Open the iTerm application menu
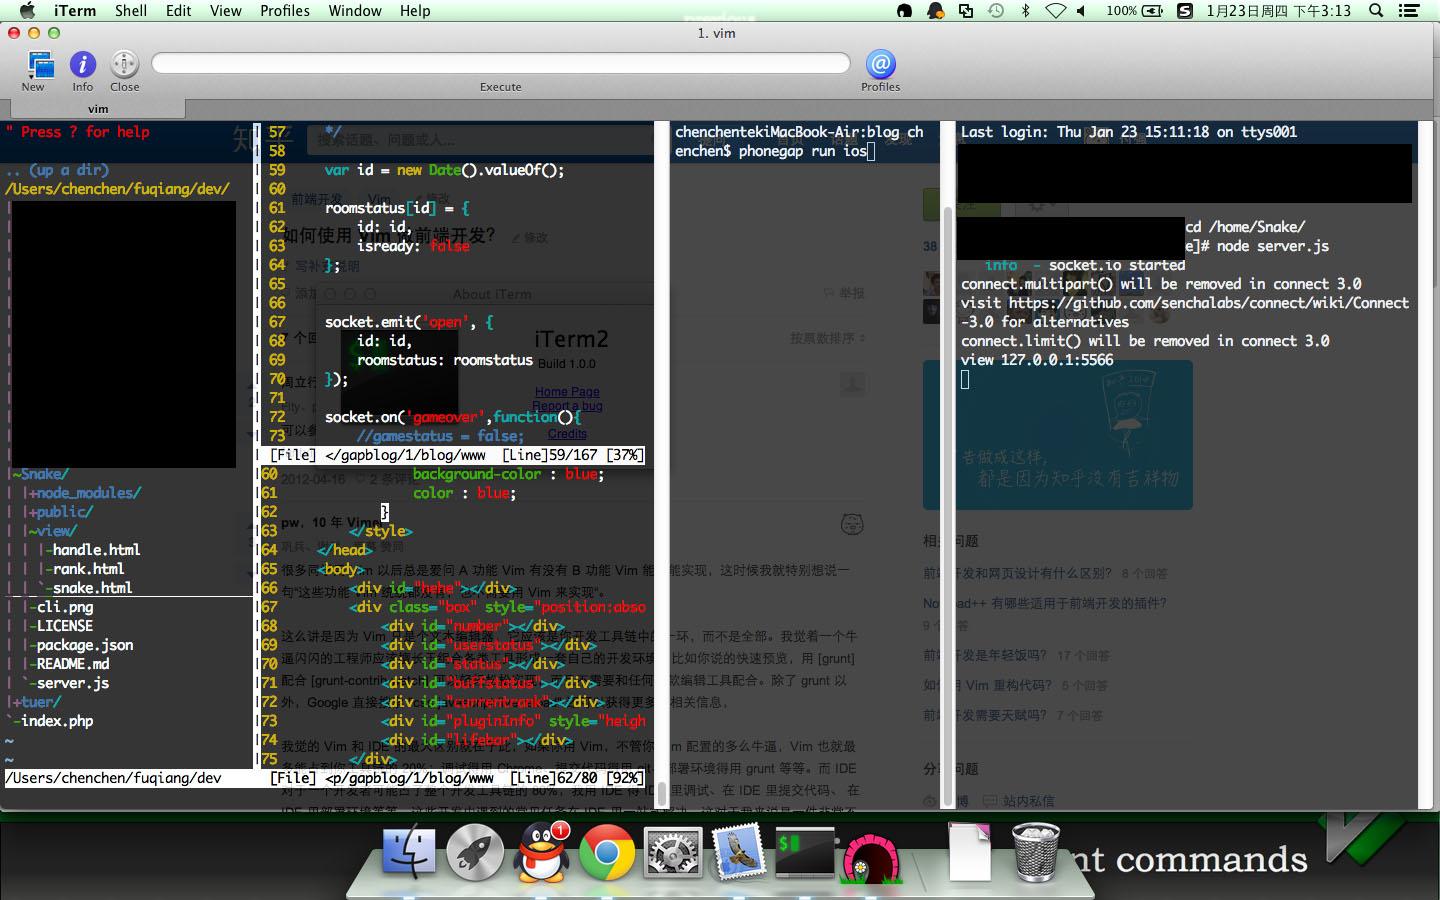 [75, 11]
